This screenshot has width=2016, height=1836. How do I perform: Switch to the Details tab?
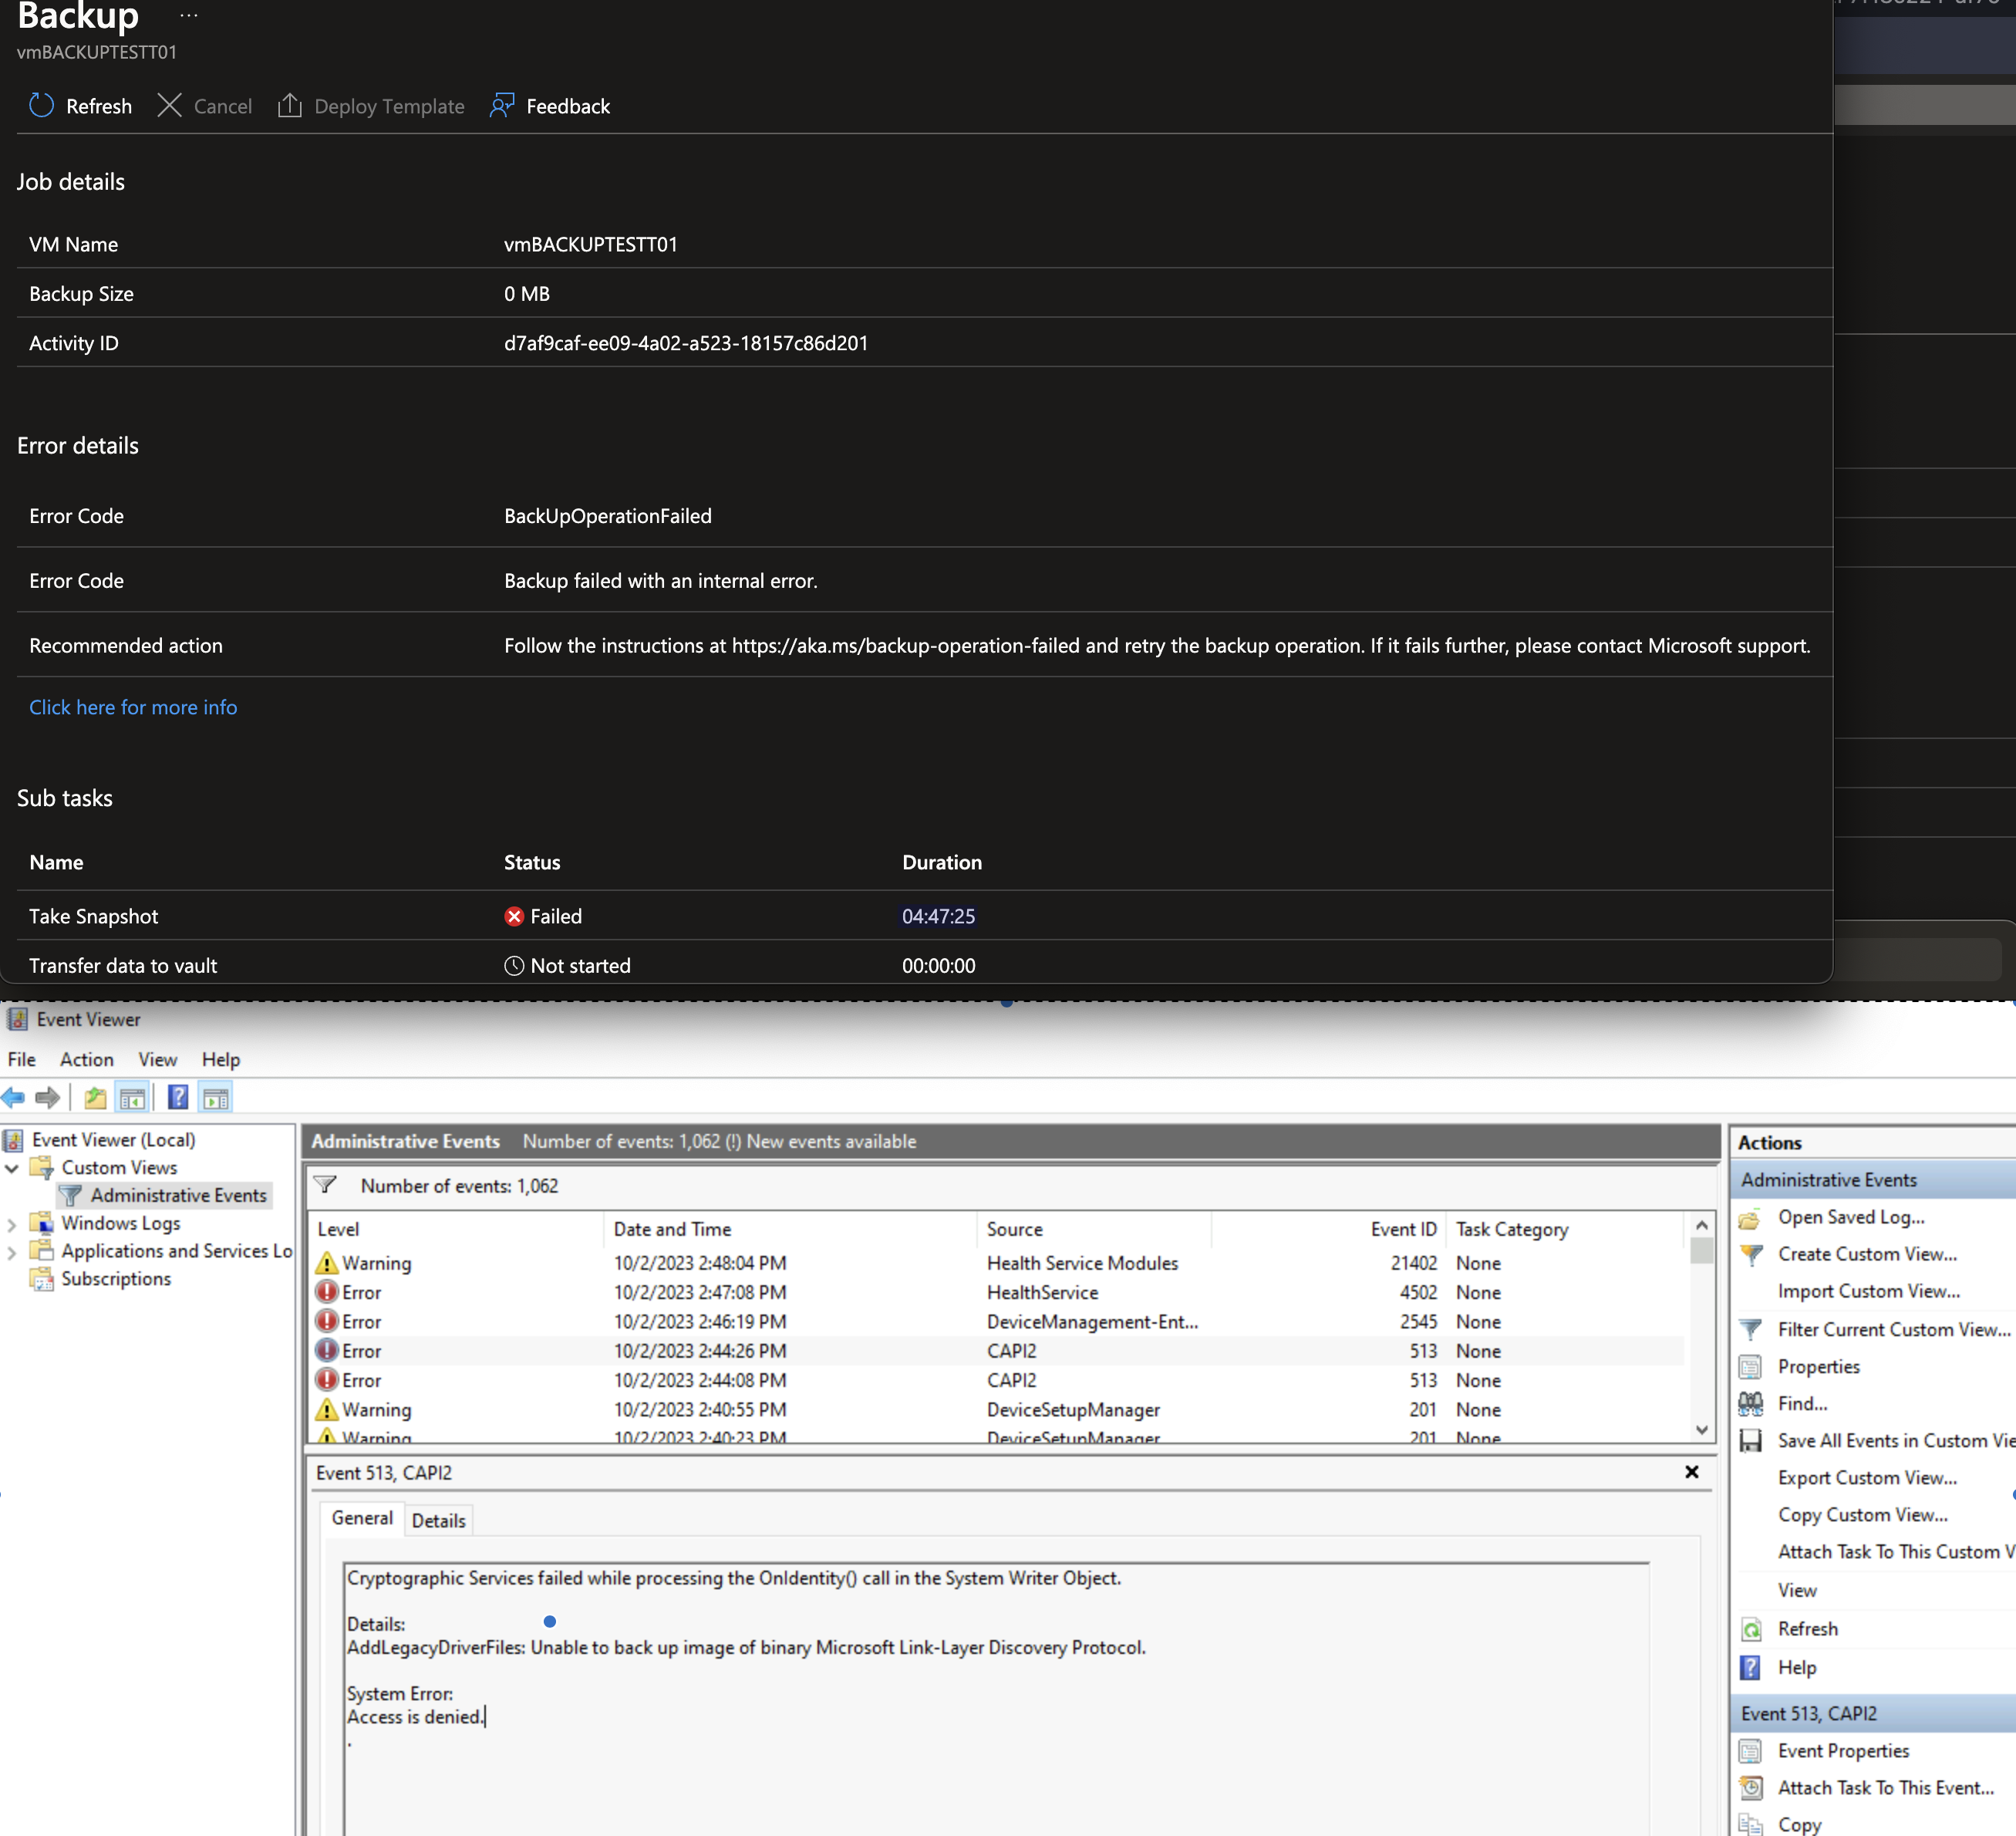point(438,1520)
